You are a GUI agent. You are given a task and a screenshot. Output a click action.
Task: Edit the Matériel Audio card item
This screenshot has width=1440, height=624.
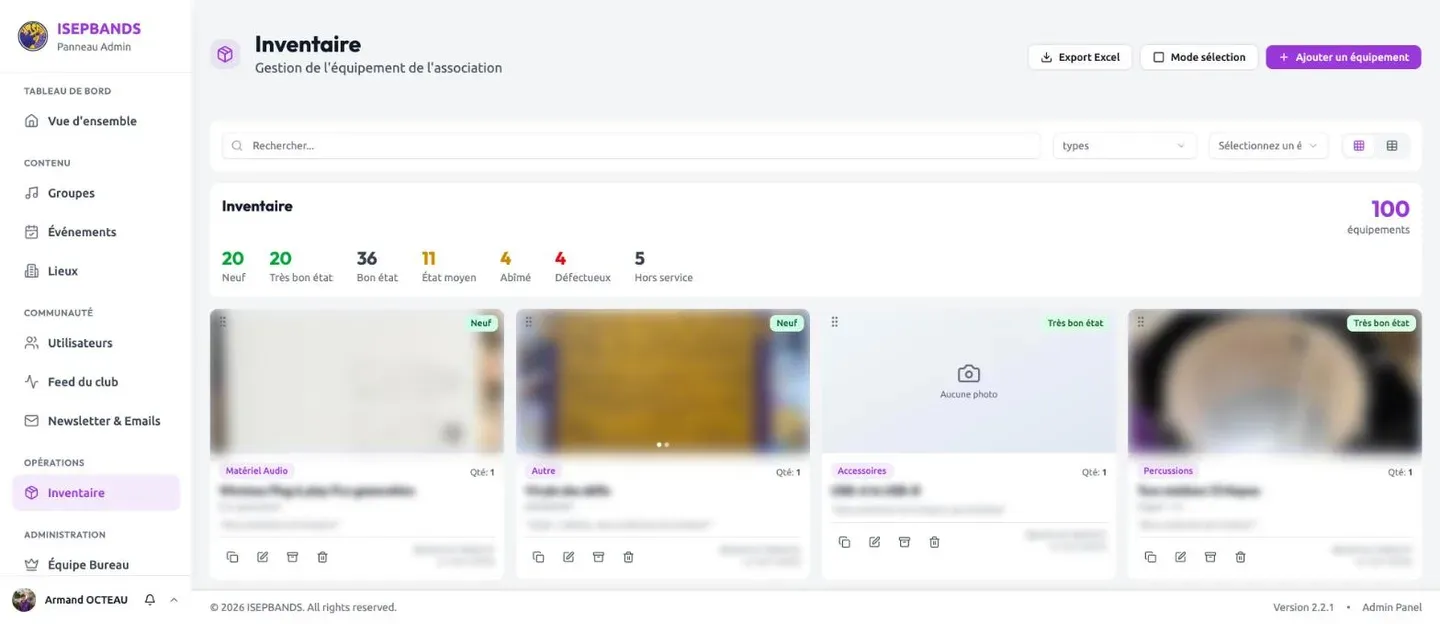pyautogui.click(x=262, y=557)
